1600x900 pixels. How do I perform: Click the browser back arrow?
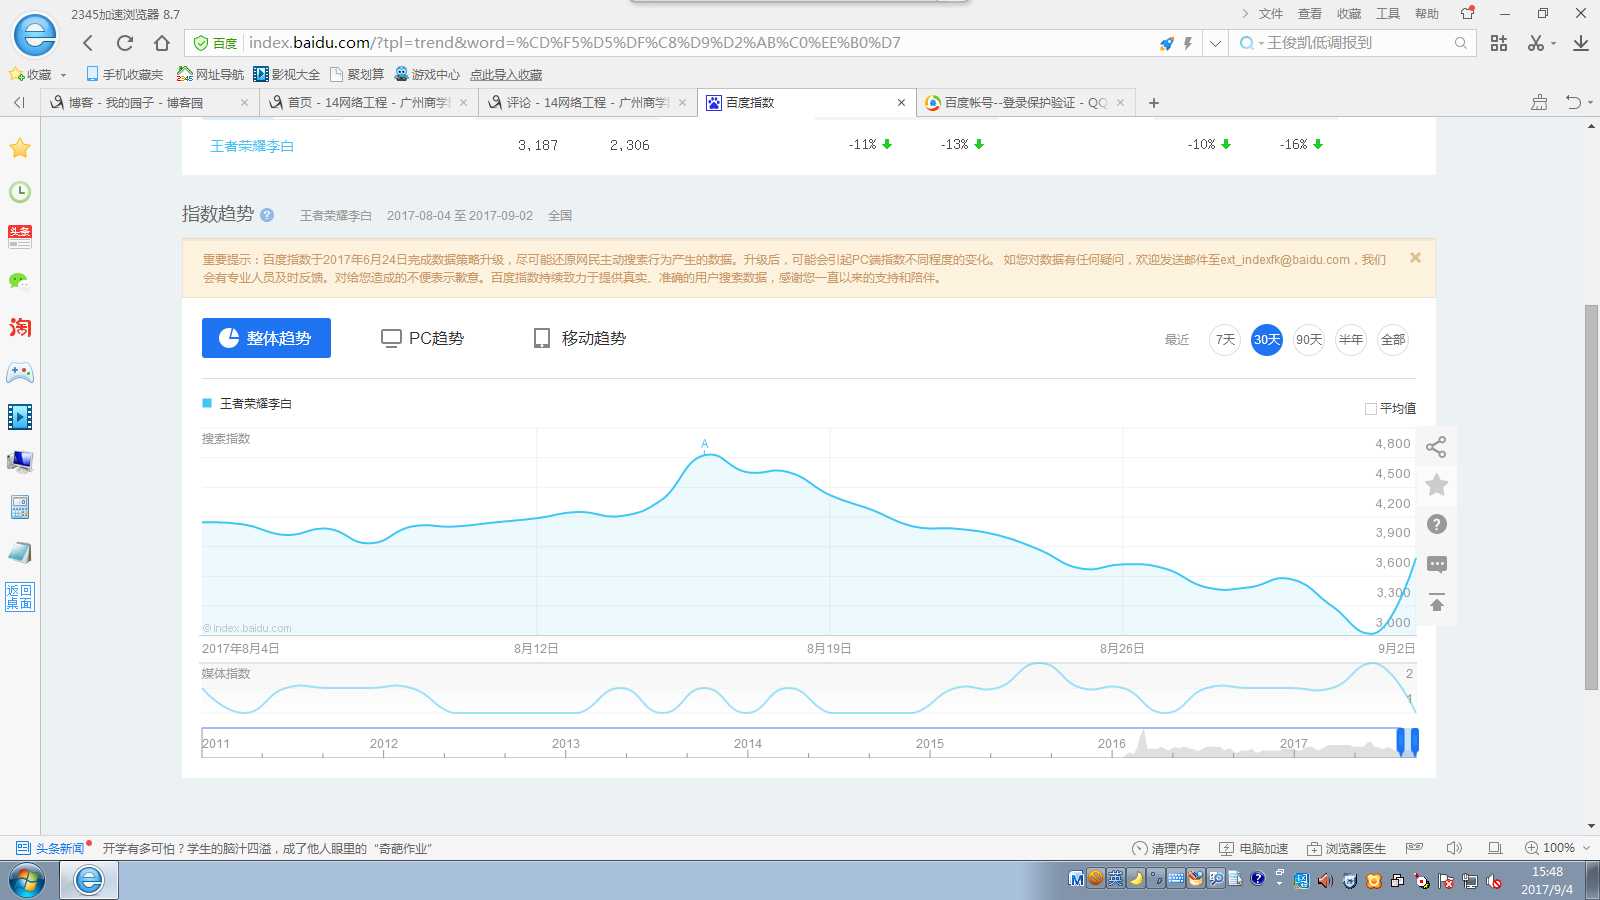[88, 43]
